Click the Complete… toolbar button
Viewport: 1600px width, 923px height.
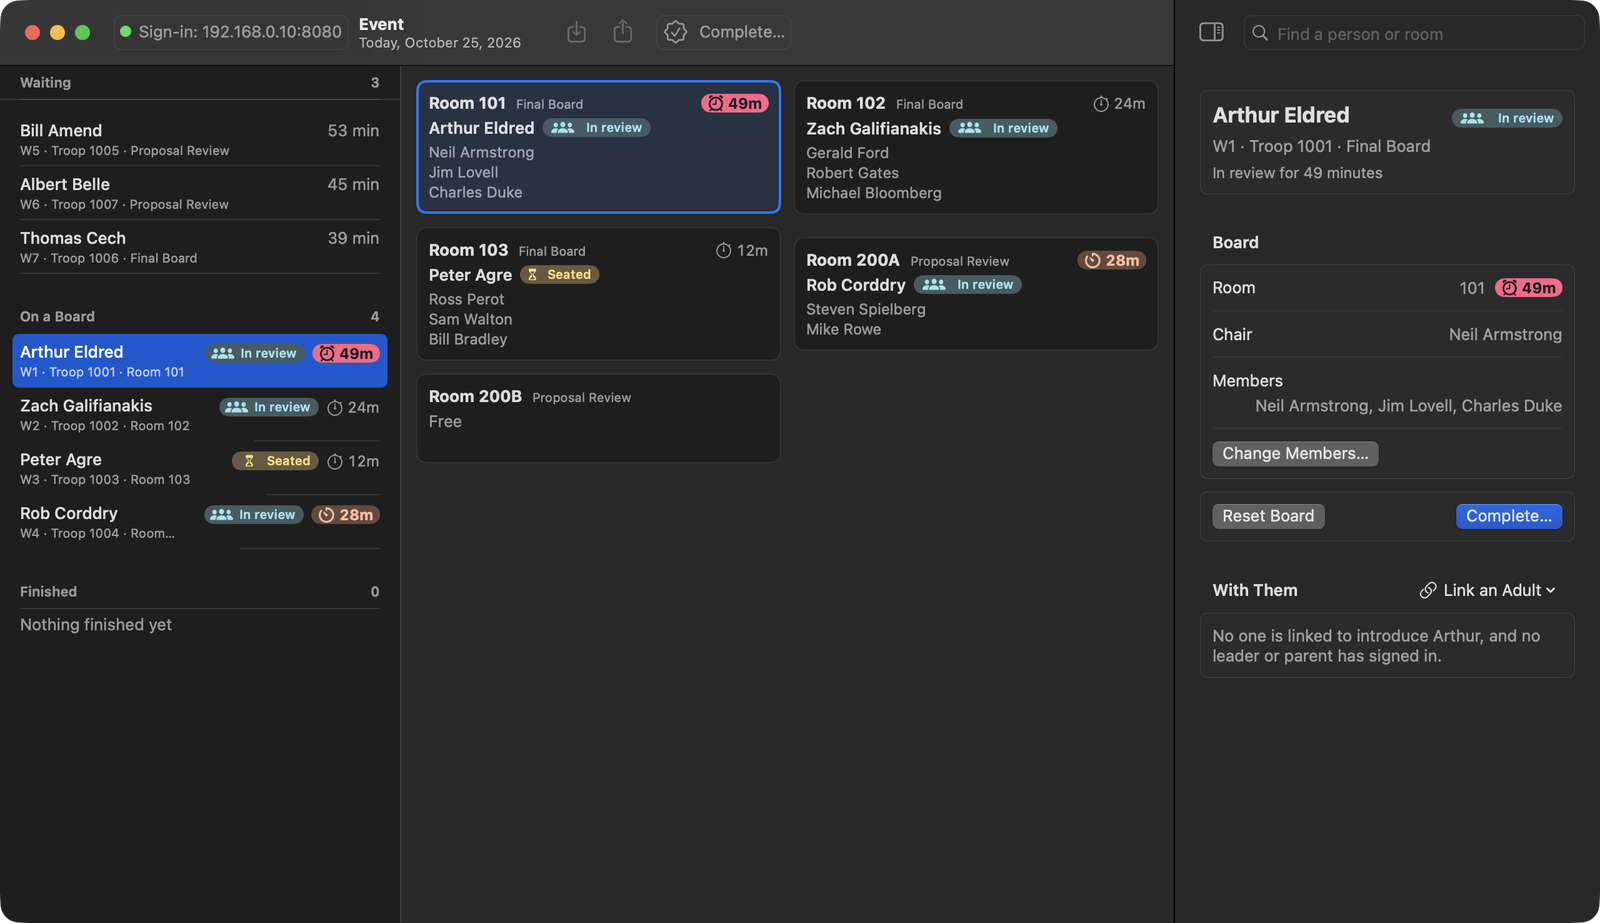[x=724, y=32]
